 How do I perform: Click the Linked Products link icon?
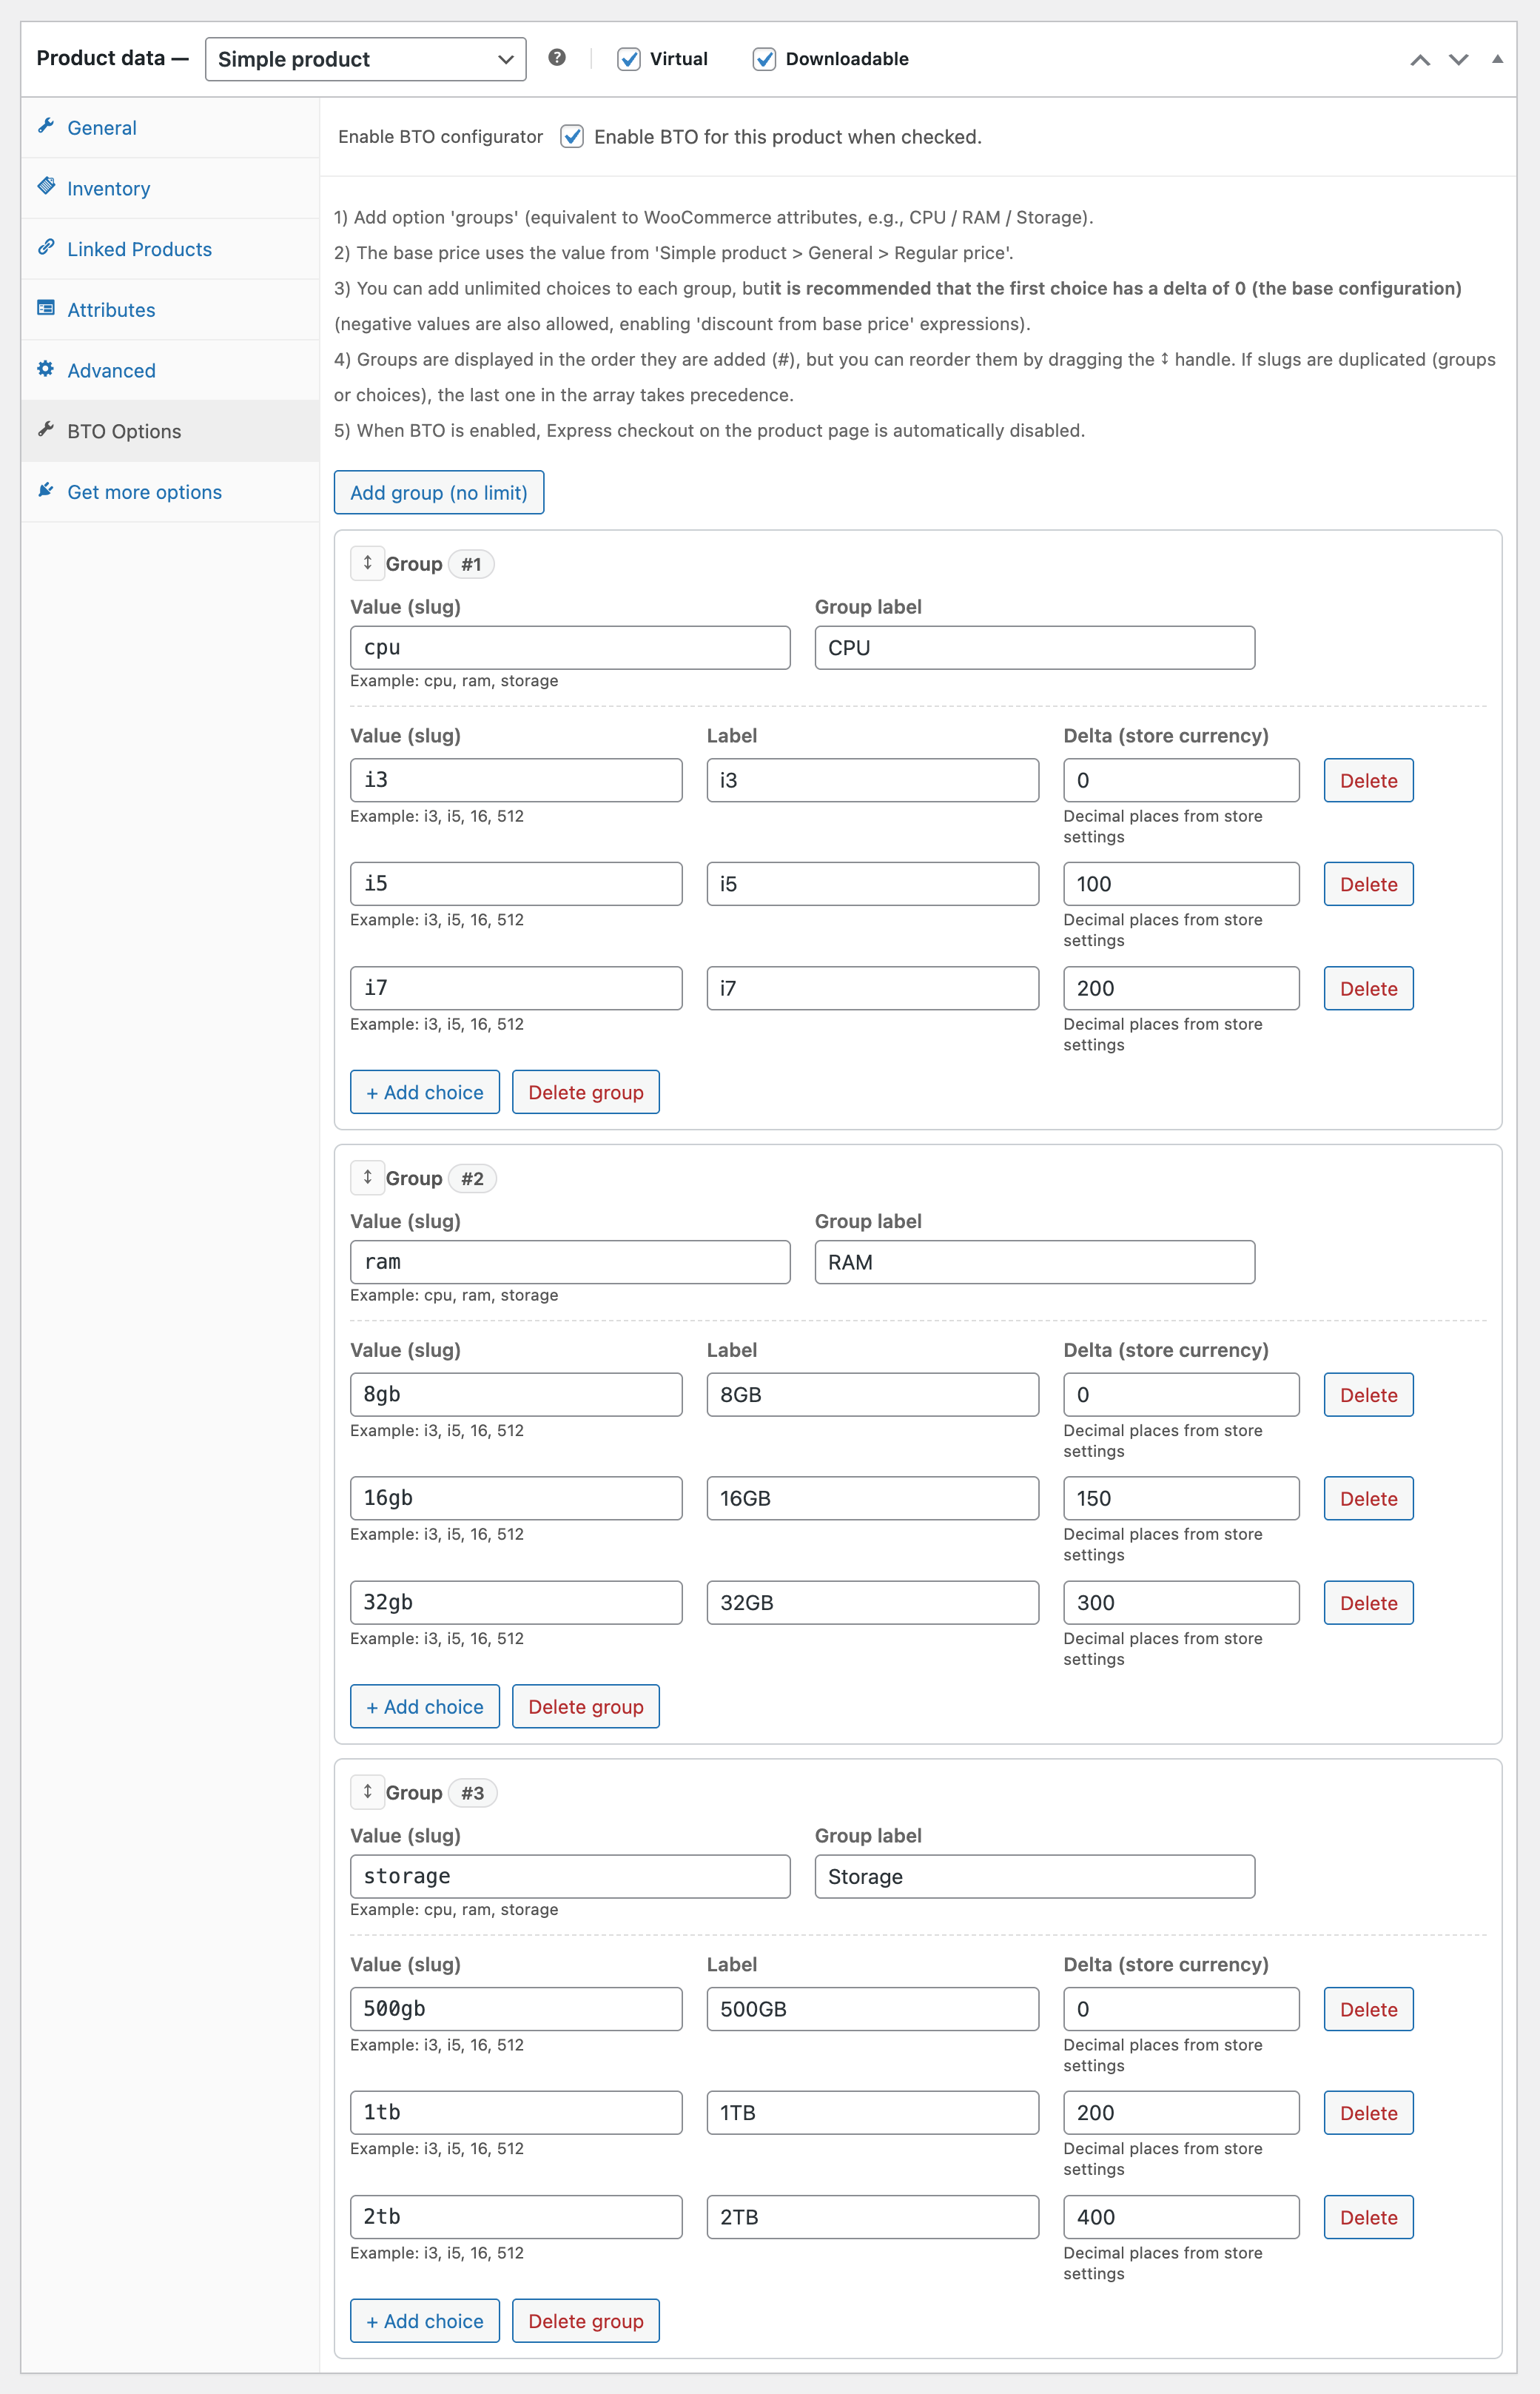46,247
